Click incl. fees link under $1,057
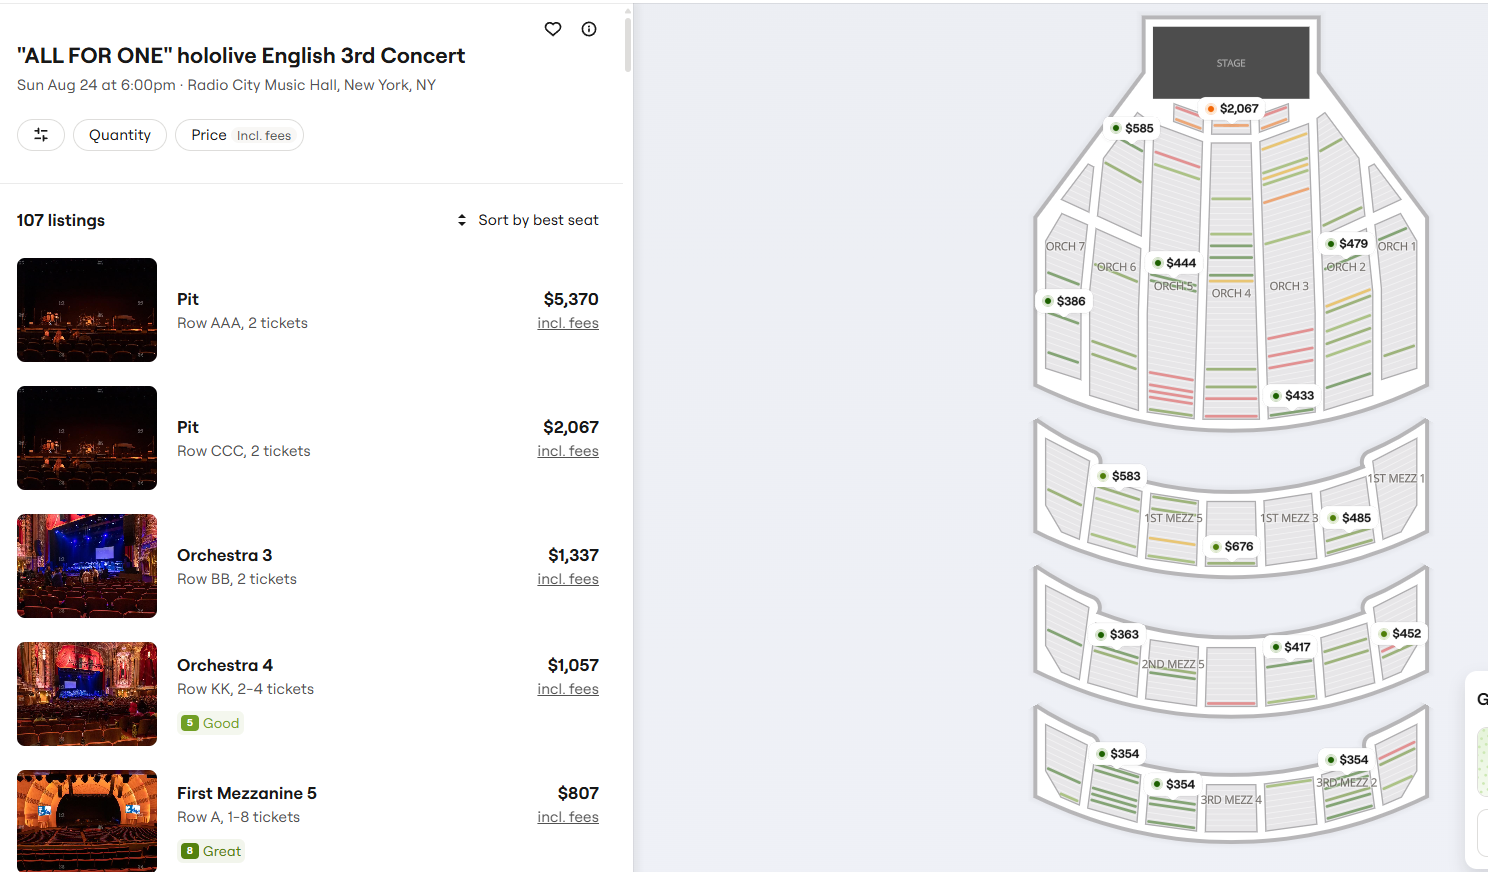 point(568,689)
